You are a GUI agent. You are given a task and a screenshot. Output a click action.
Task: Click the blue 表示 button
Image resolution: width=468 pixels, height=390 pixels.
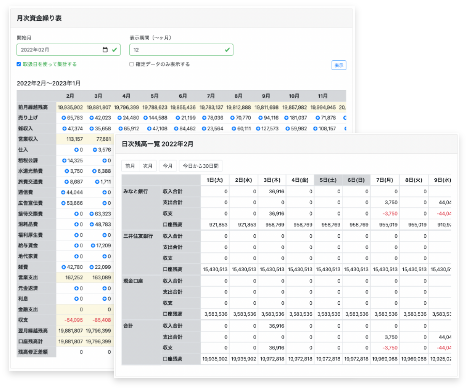(x=339, y=65)
